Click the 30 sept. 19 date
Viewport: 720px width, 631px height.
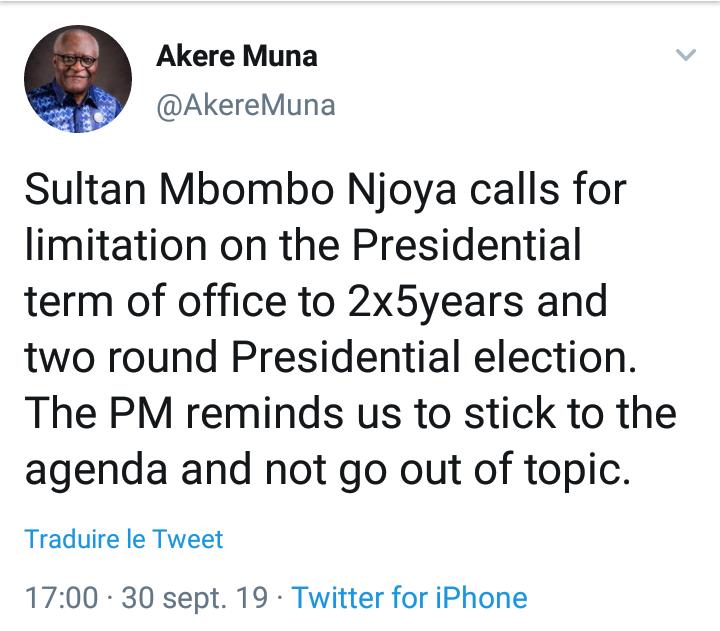194,598
